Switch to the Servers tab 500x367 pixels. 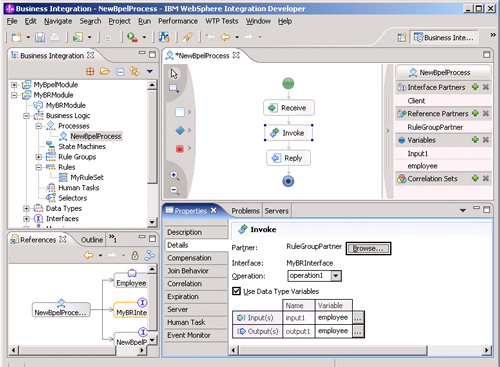[276, 211]
